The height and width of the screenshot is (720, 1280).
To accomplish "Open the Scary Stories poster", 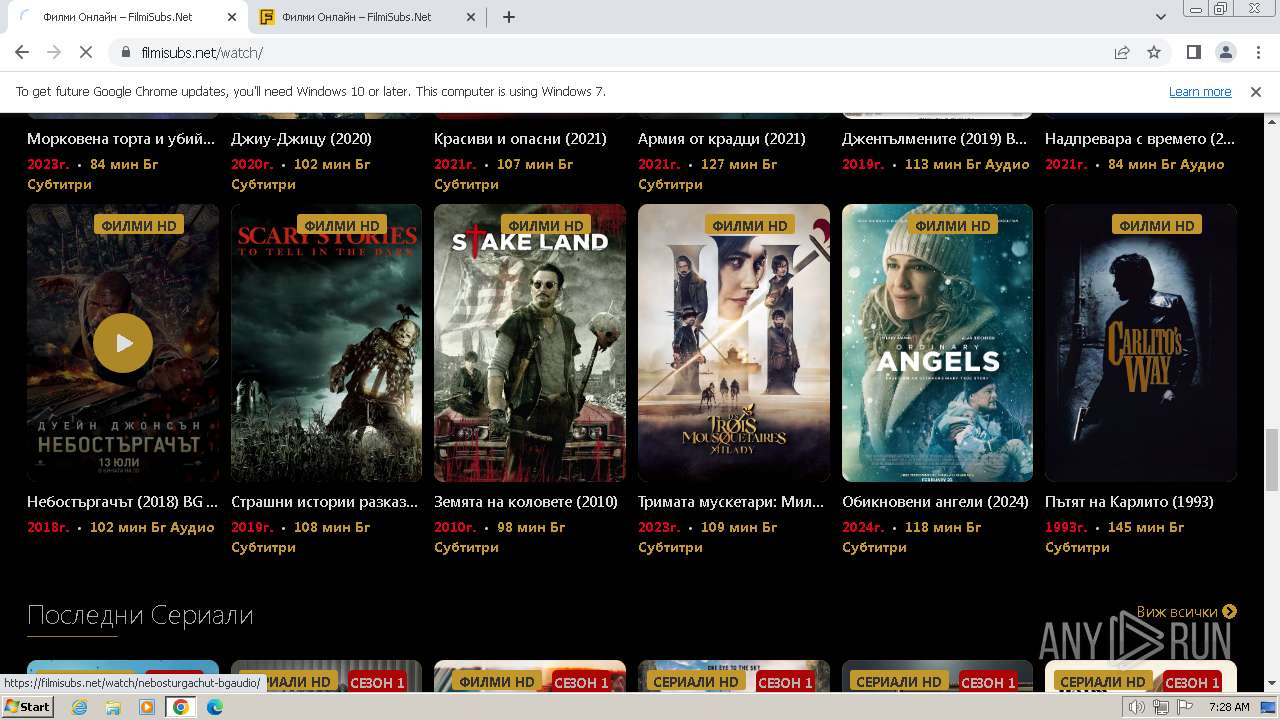I will [x=326, y=343].
